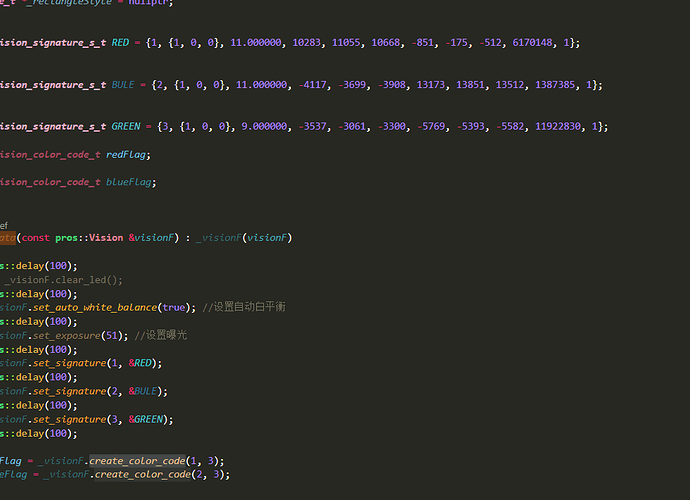Click the blueFlag variable declaration
The image size is (690, 500).
128,182
